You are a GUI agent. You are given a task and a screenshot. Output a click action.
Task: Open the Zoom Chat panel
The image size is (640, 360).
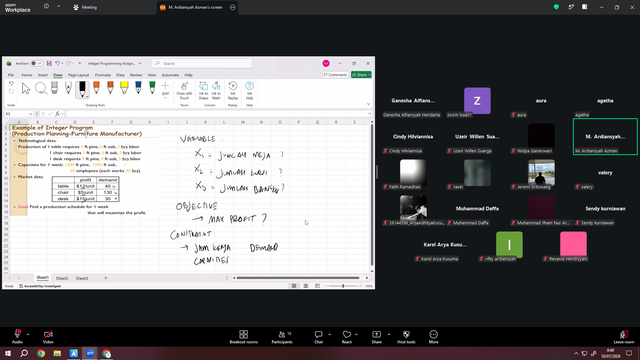(x=318, y=337)
